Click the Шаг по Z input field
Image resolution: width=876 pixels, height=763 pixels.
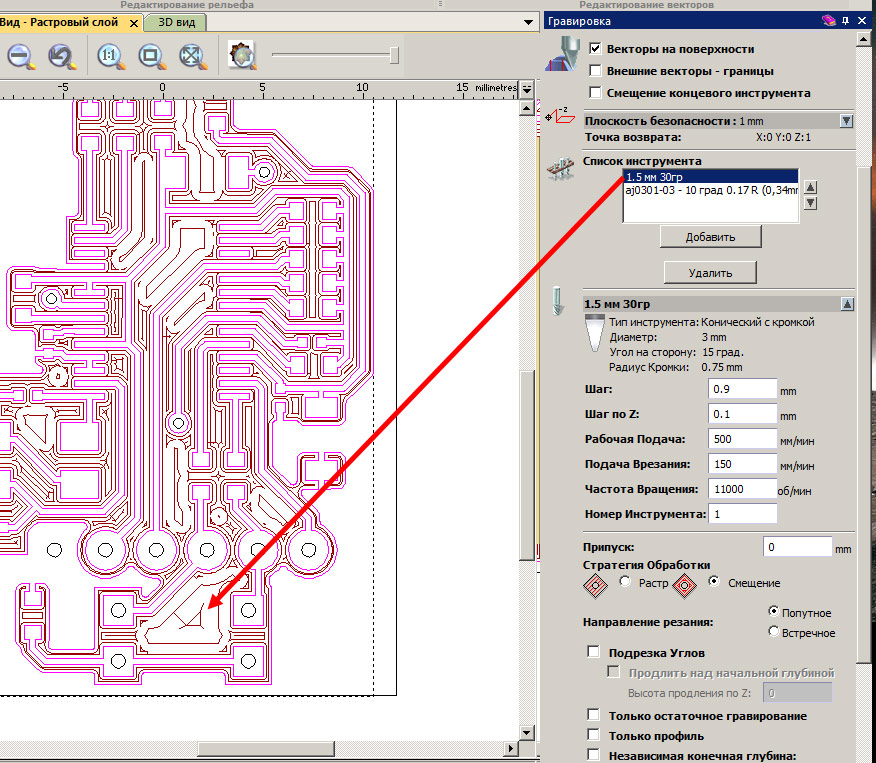point(742,414)
